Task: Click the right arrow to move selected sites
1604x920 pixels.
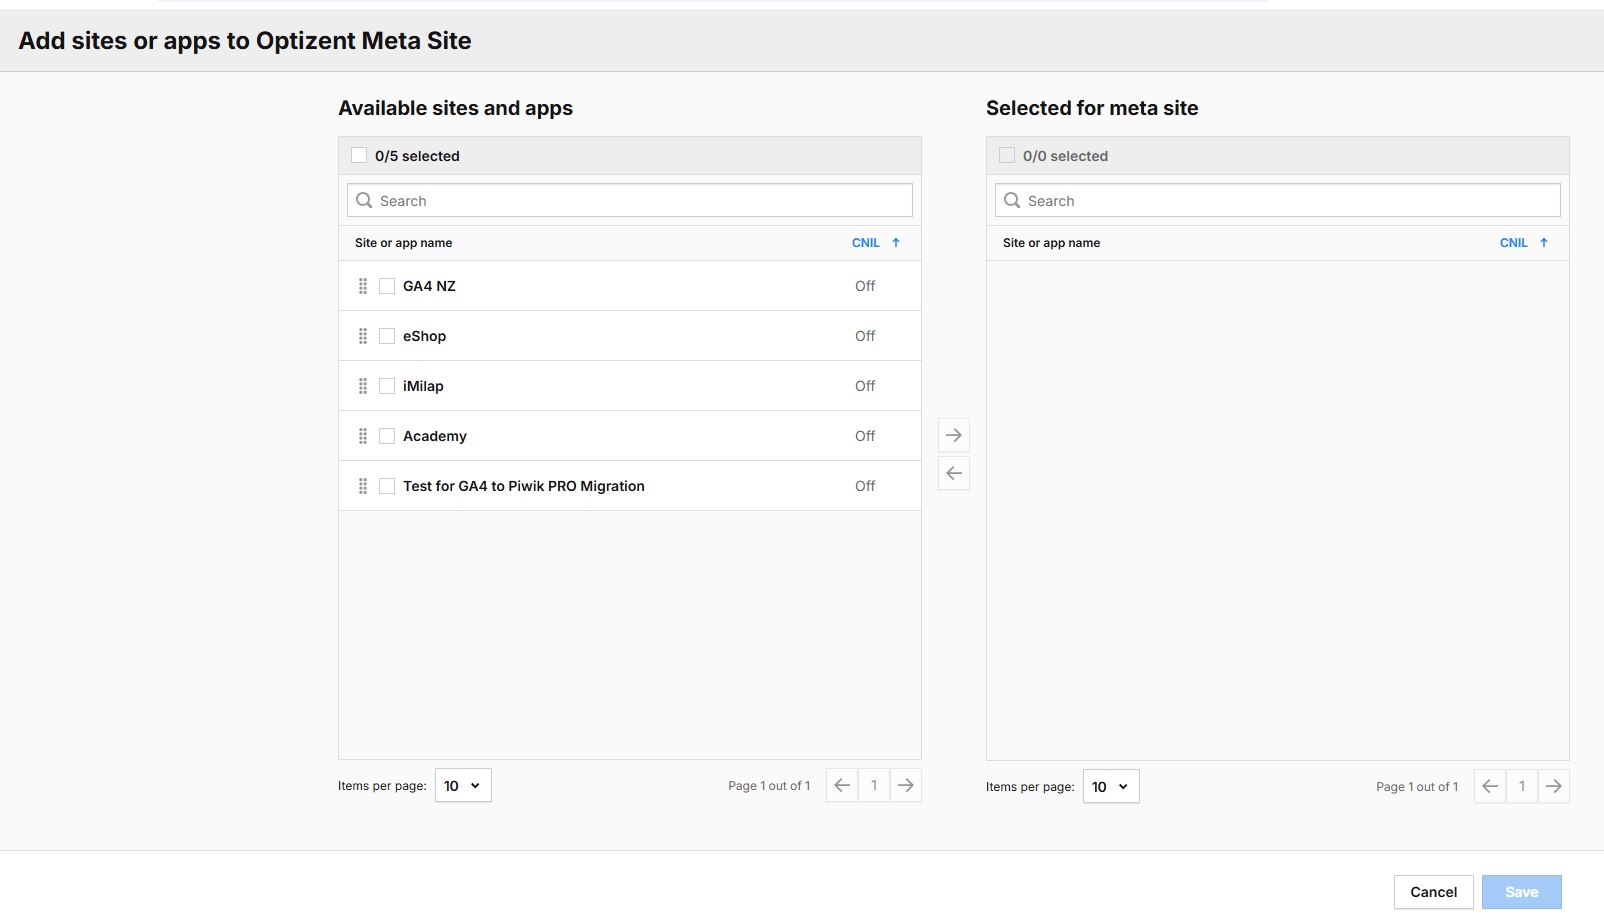Action: (x=954, y=434)
